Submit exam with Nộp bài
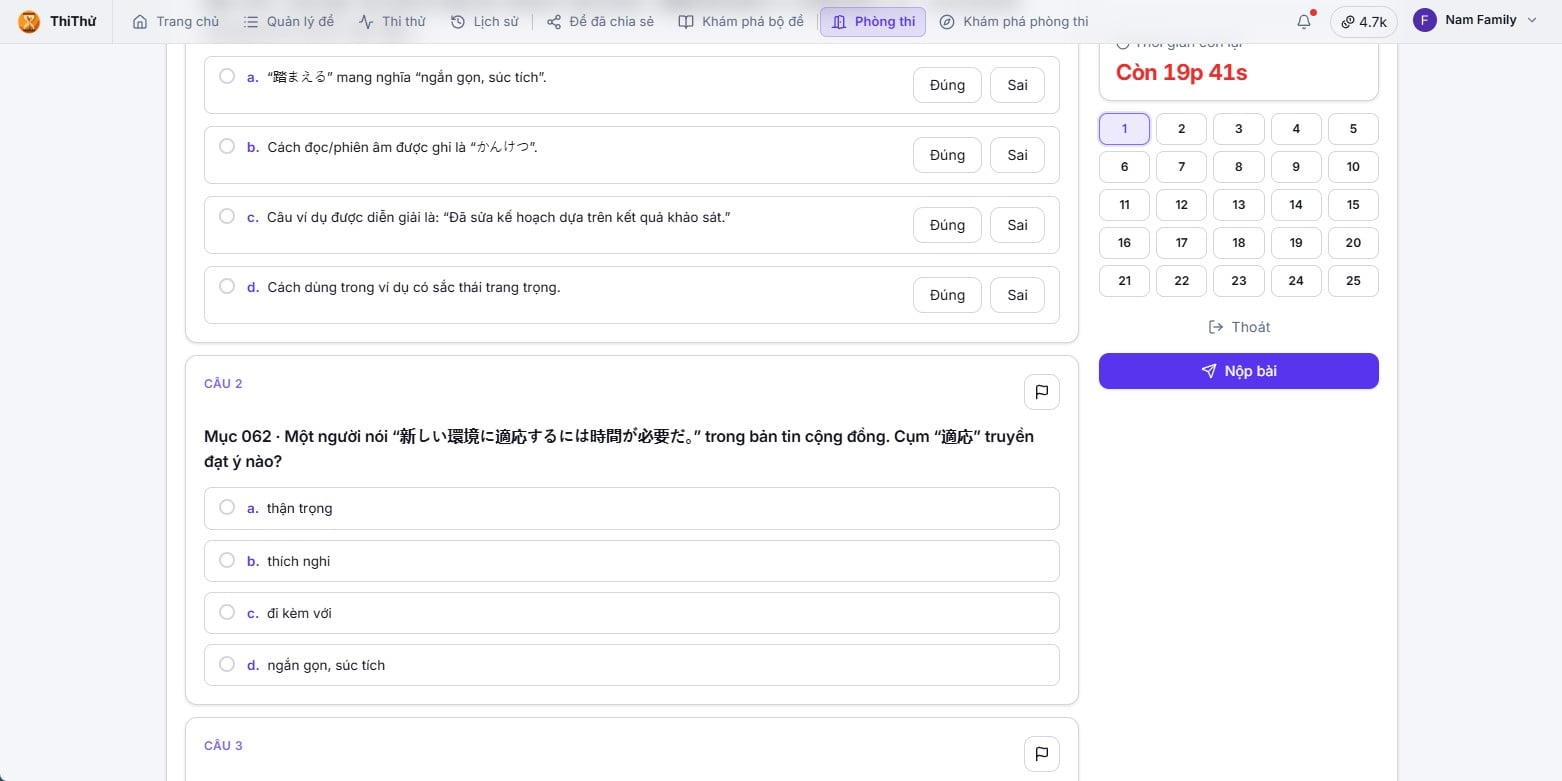This screenshot has height=781, width=1562. pos(1238,371)
